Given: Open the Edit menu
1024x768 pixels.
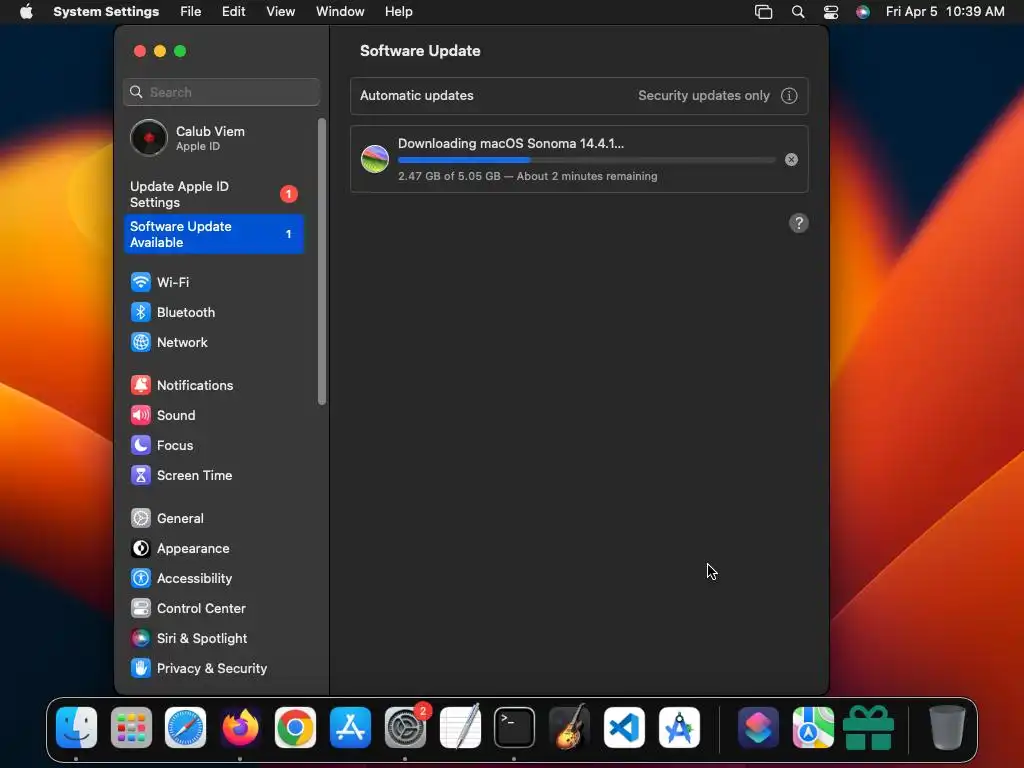Looking at the screenshot, I should click(233, 12).
